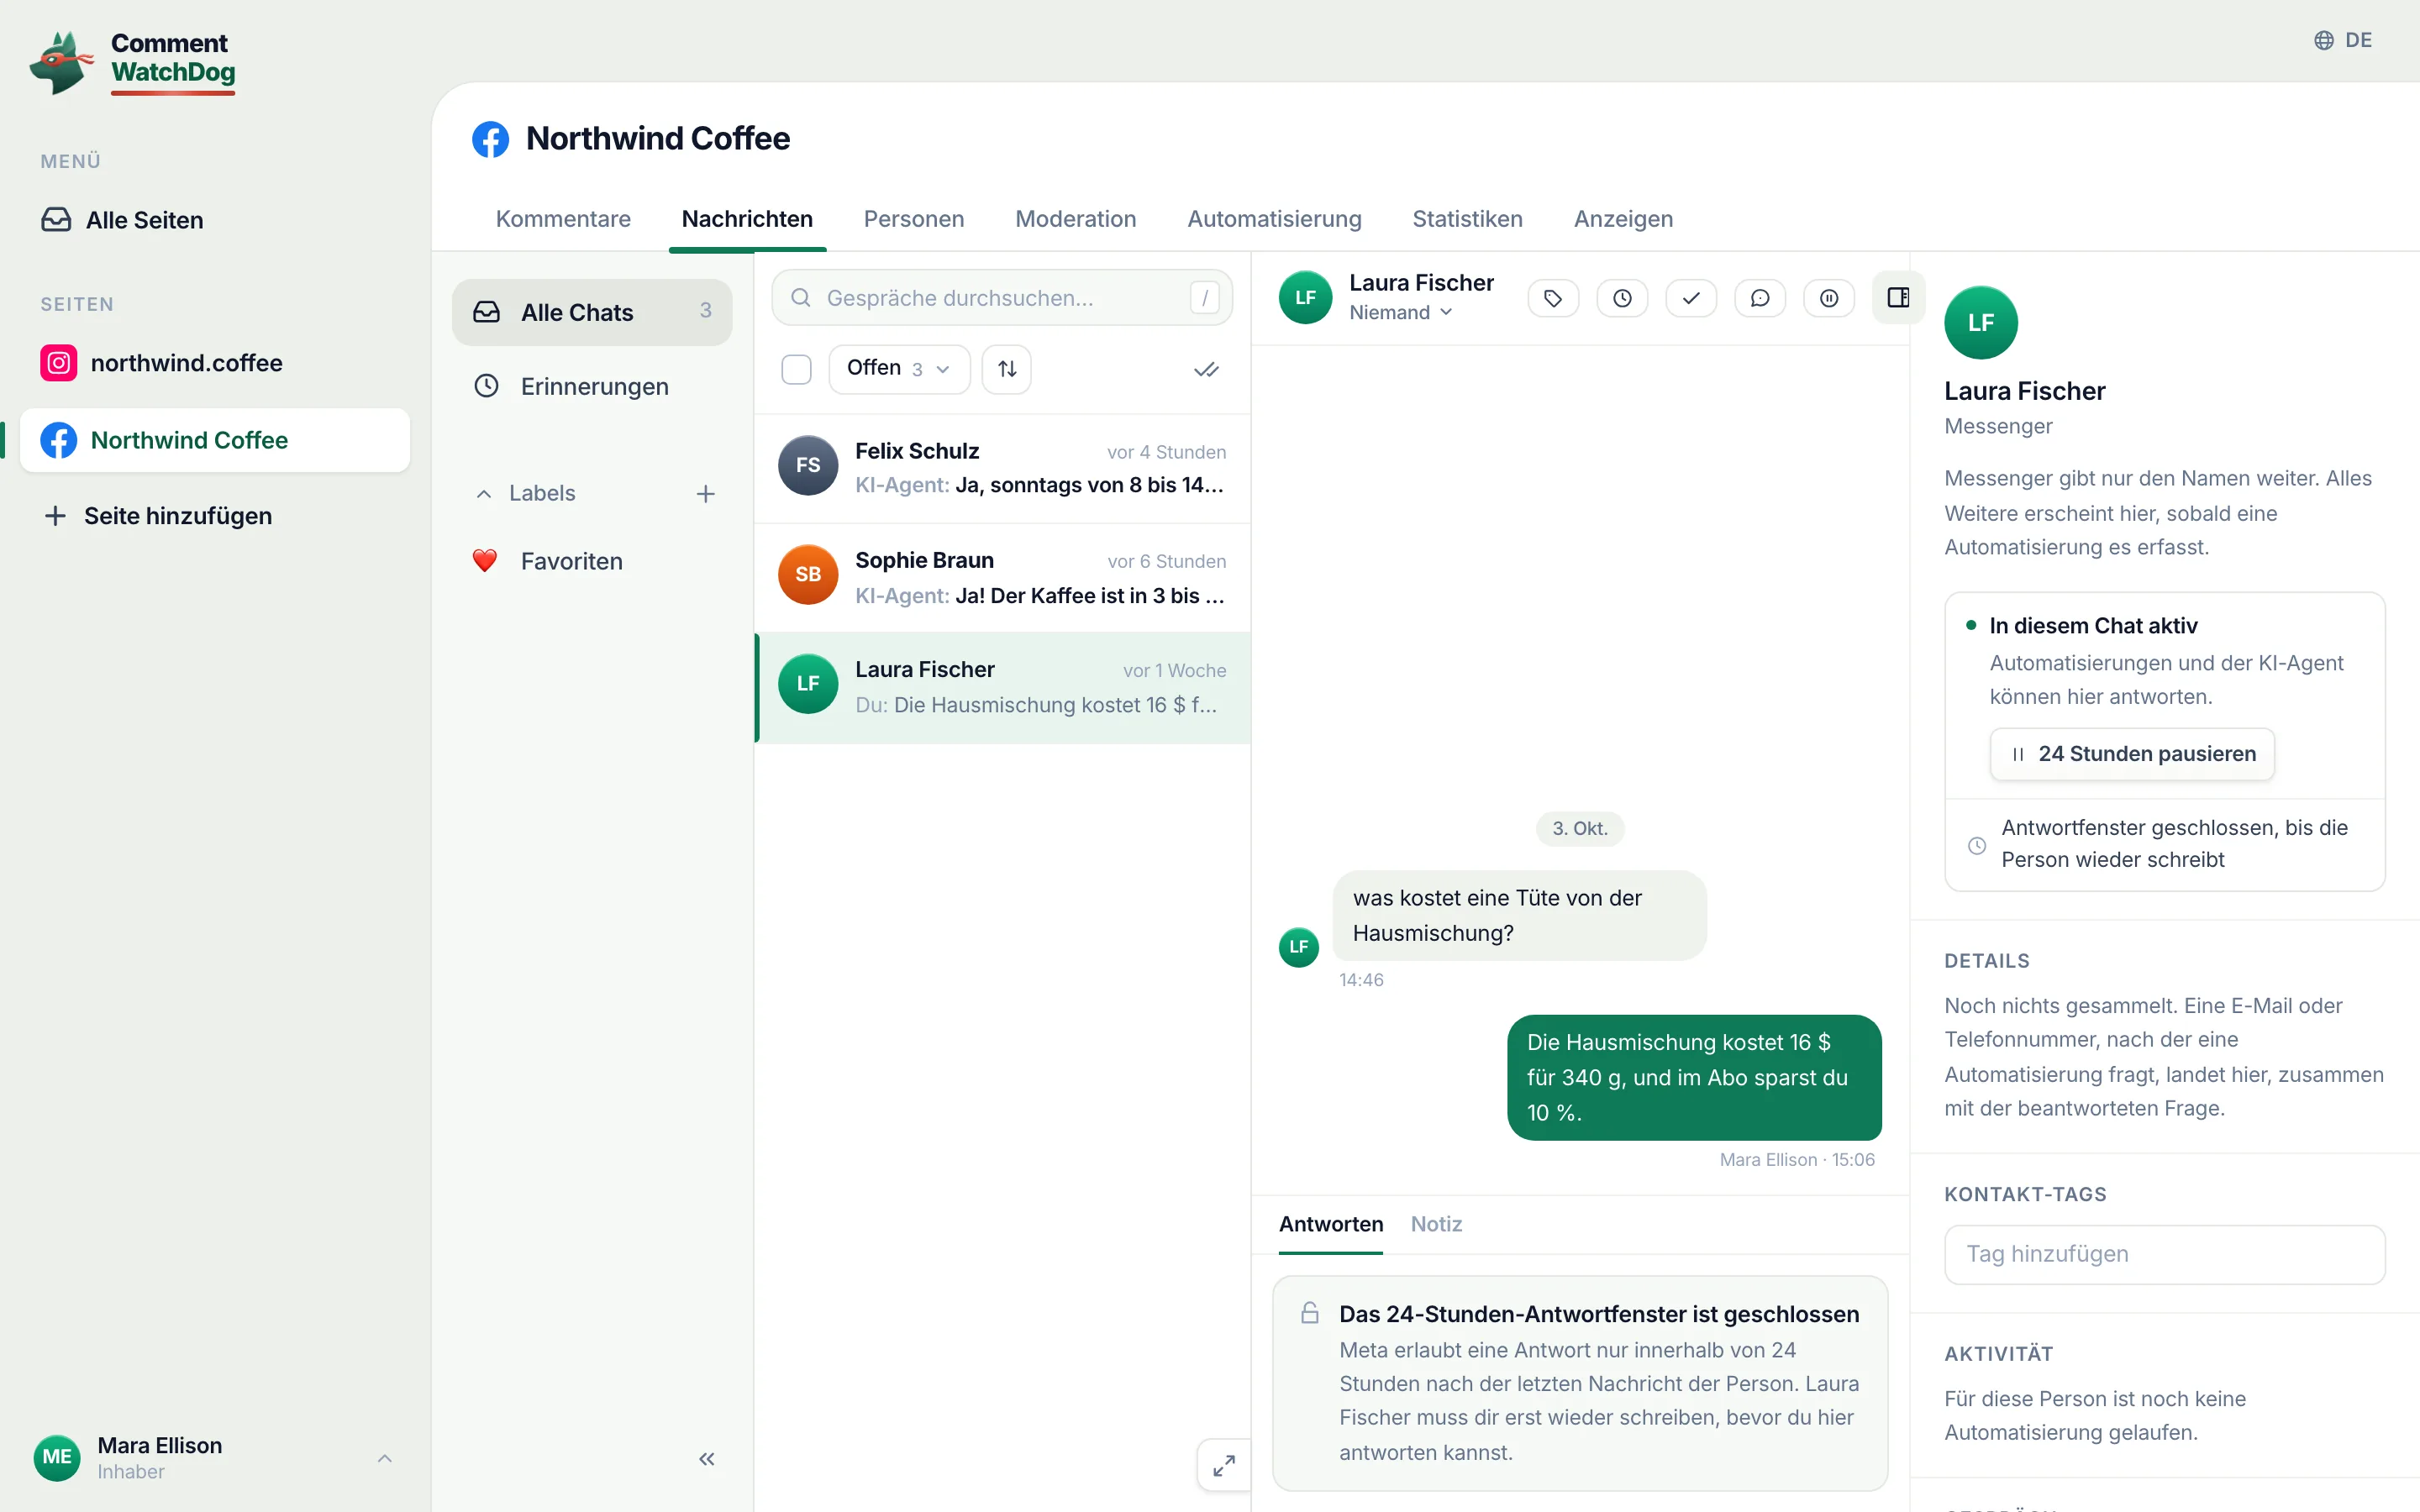2420x1512 pixels.
Task: Switch to the Notiz composer tab
Action: [x=1436, y=1224]
